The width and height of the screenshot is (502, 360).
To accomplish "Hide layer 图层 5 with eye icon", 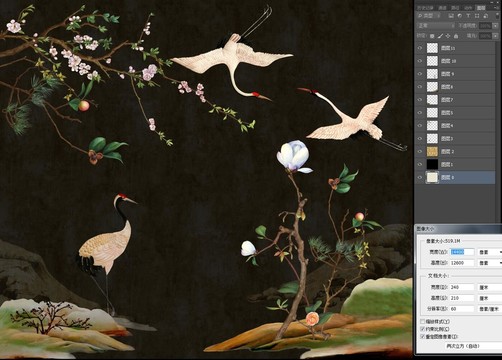I will (420, 113).
